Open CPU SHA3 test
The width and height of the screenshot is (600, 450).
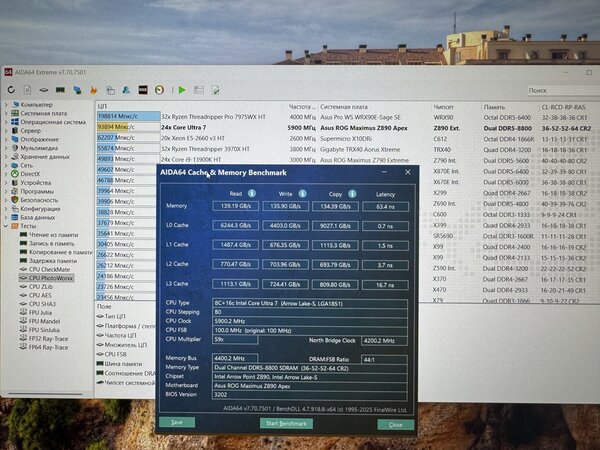tap(42, 304)
